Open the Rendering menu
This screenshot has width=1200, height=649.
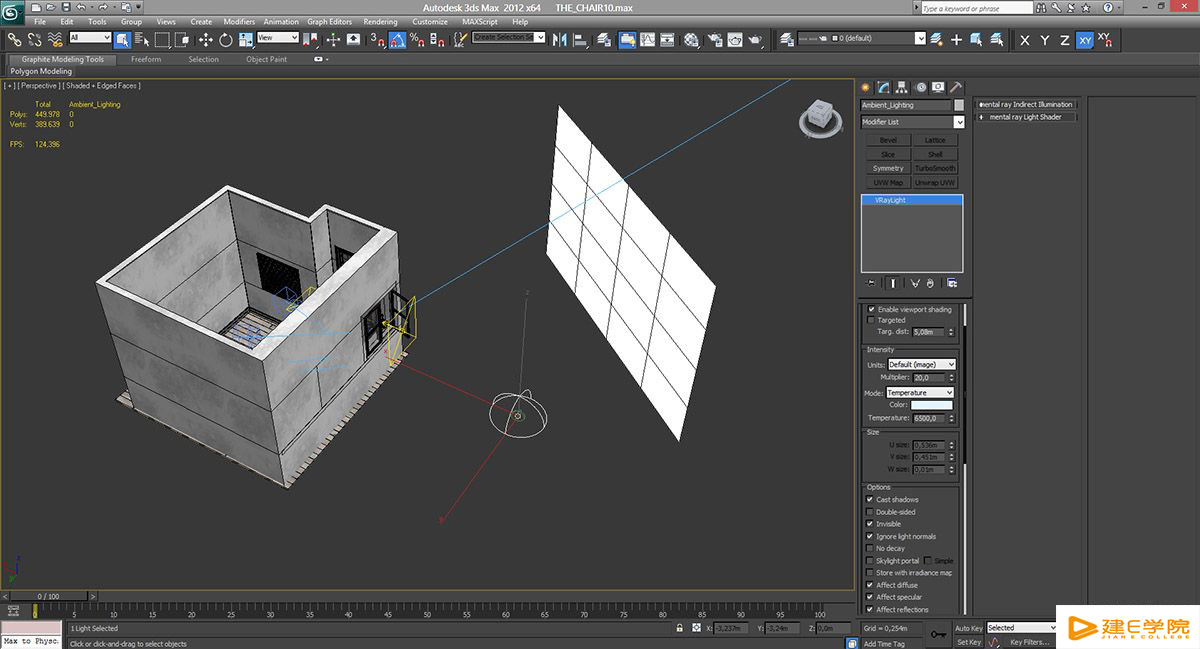[380, 21]
